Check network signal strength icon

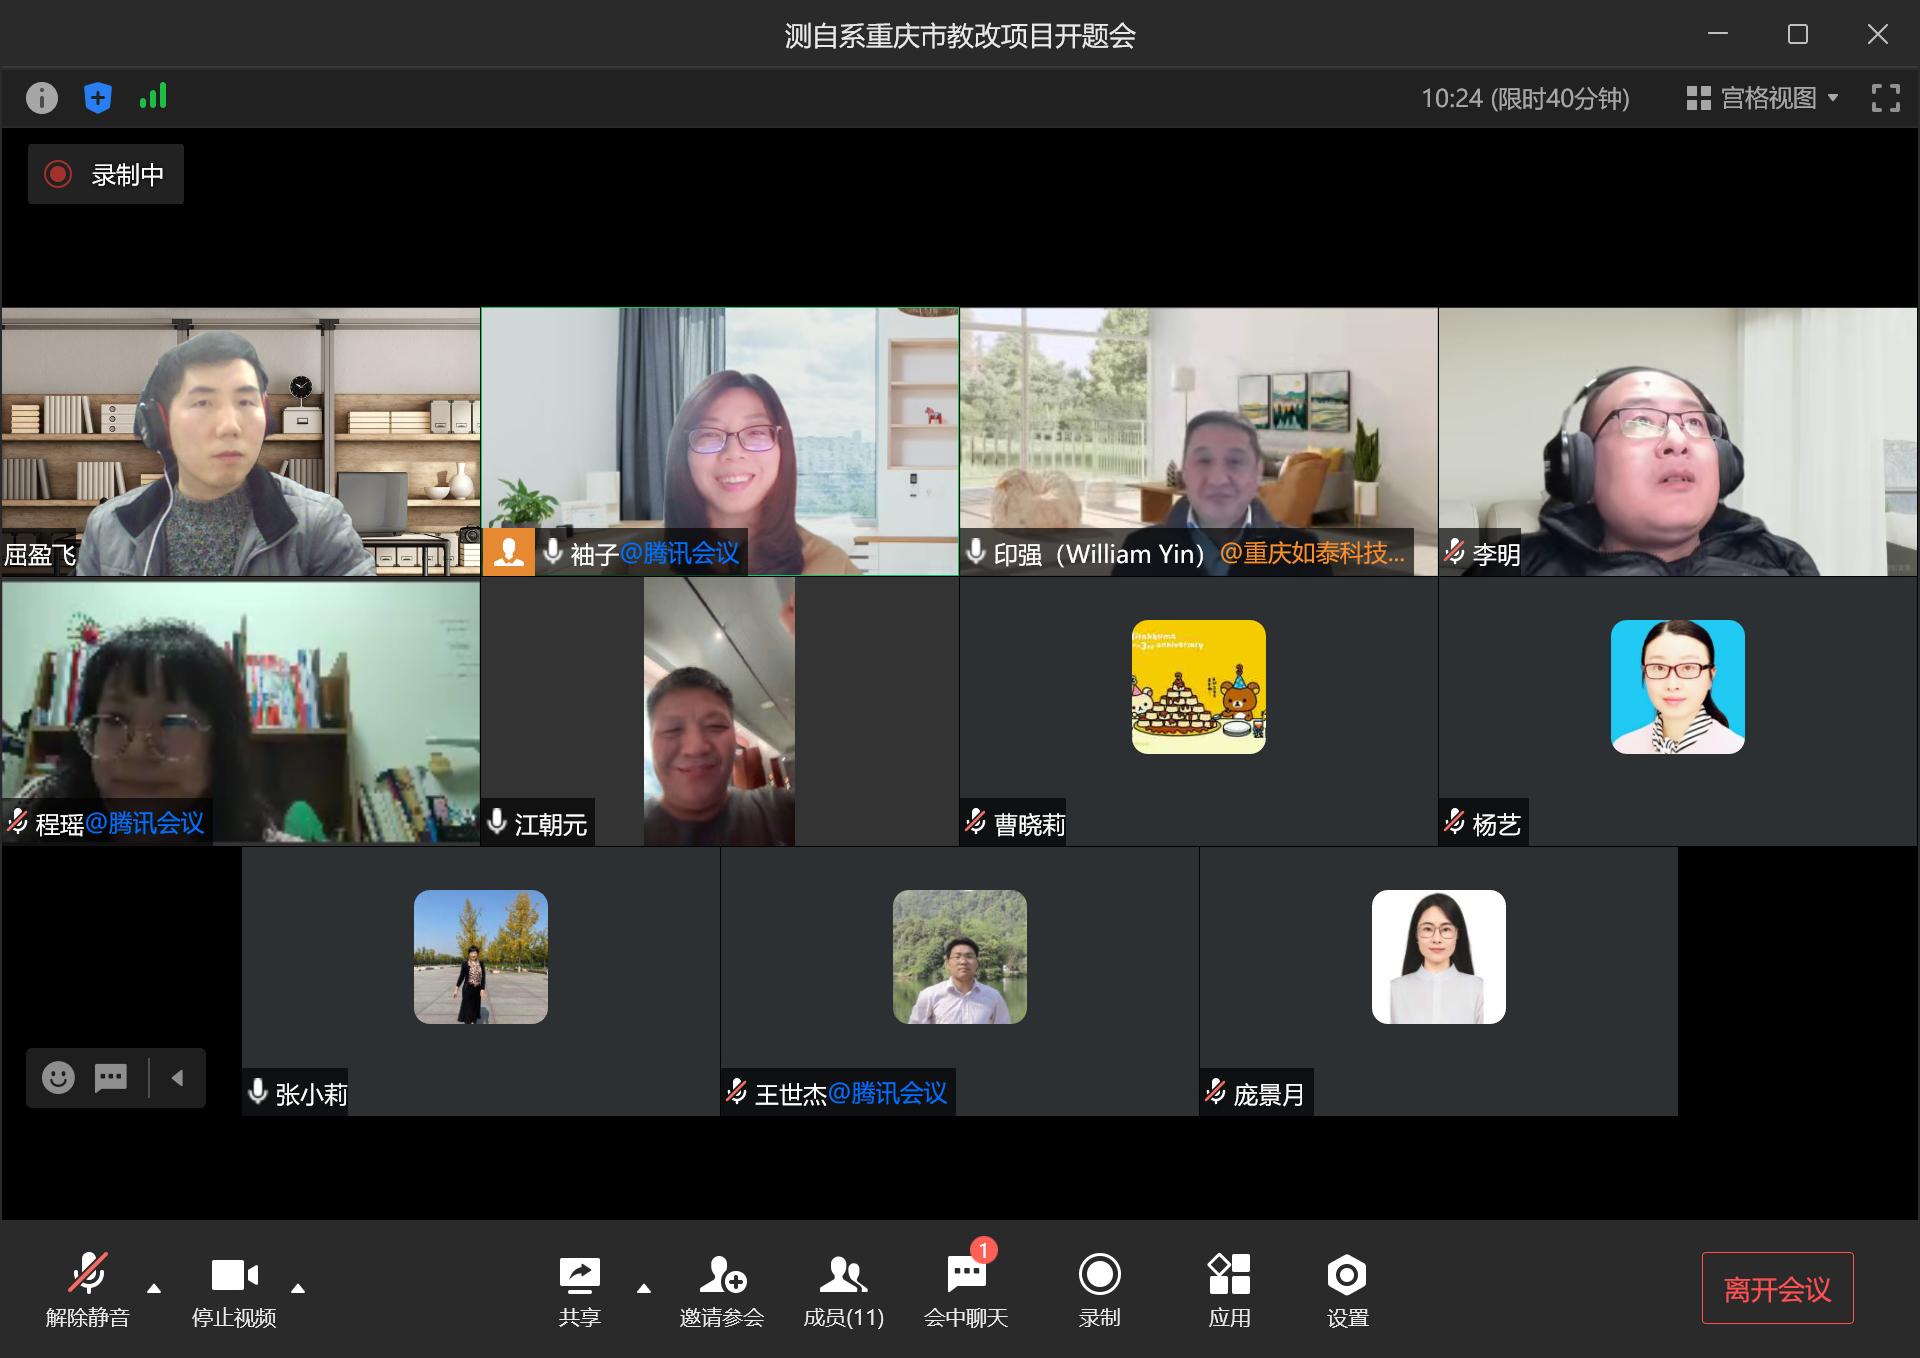[x=153, y=97]
